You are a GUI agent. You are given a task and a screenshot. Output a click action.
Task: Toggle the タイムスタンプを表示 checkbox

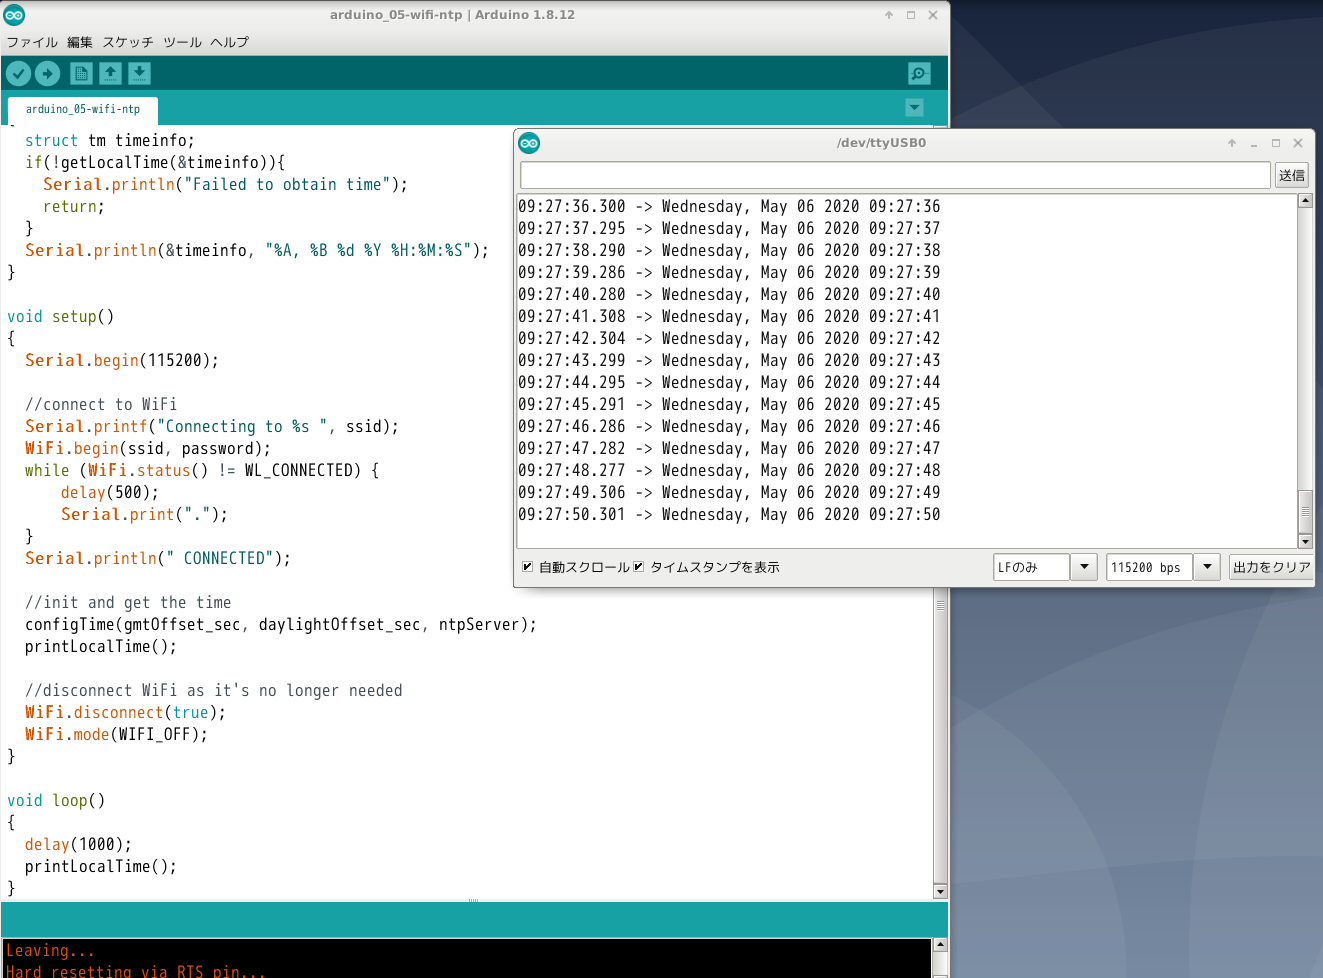pos(638,567)
